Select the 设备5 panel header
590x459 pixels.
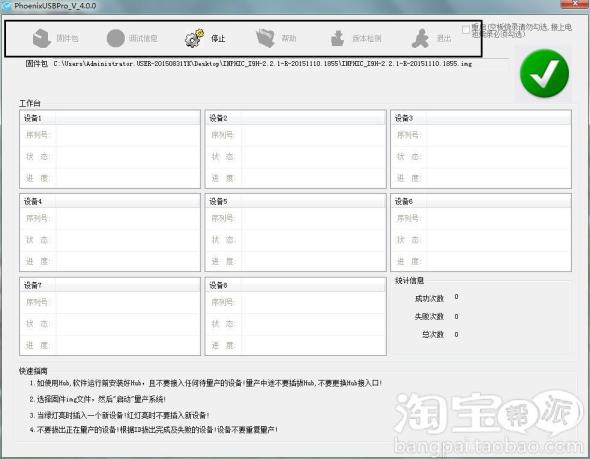click(x=295, y=202)
